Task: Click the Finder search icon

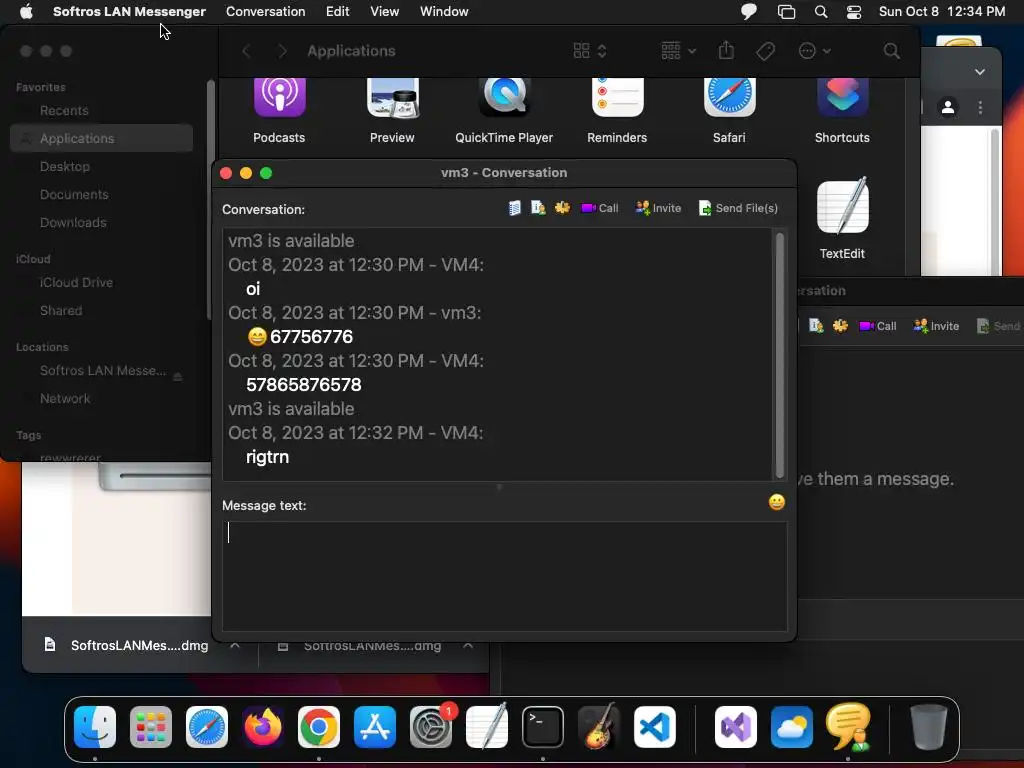Action: point(891,51)
